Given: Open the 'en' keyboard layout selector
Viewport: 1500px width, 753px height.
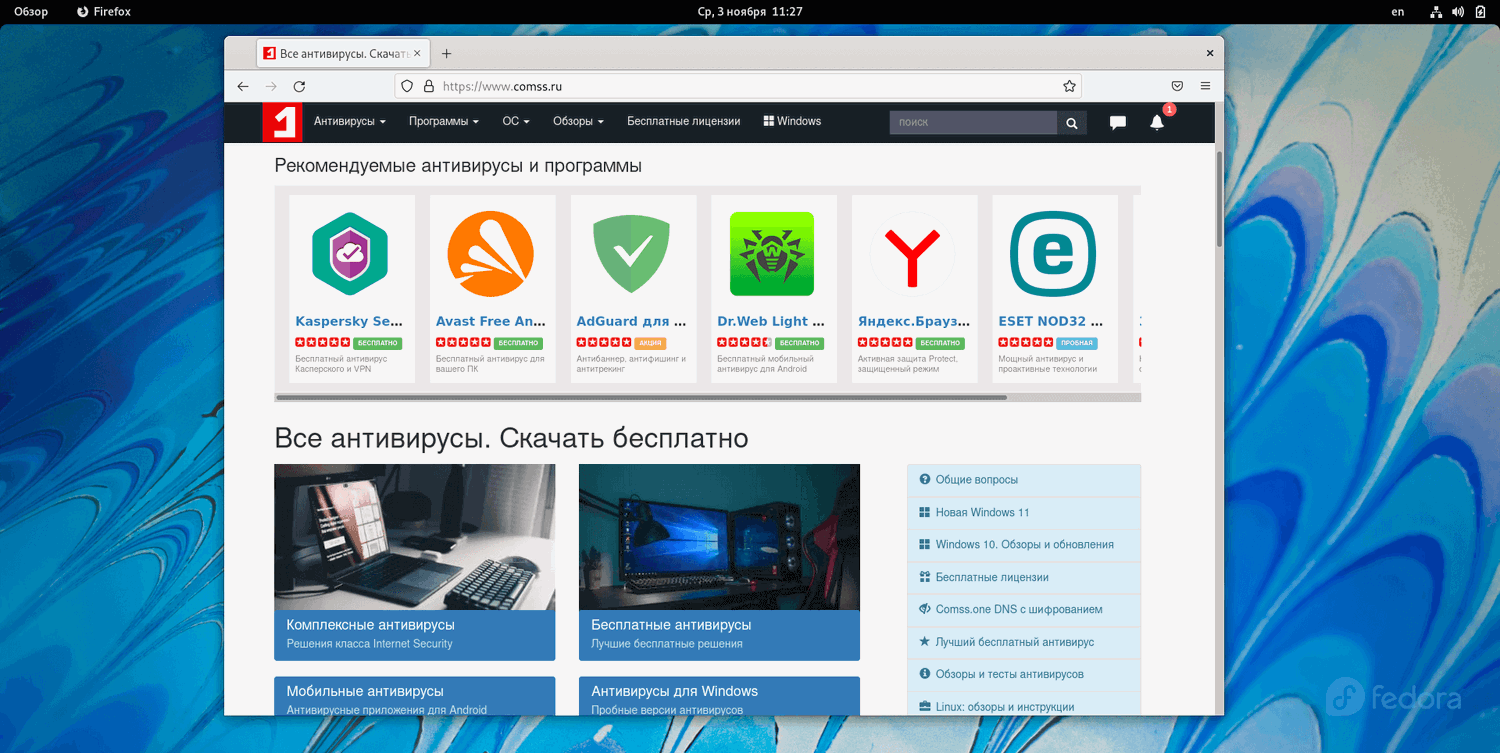Looking at the screenshot, I should click(1398, 12).
